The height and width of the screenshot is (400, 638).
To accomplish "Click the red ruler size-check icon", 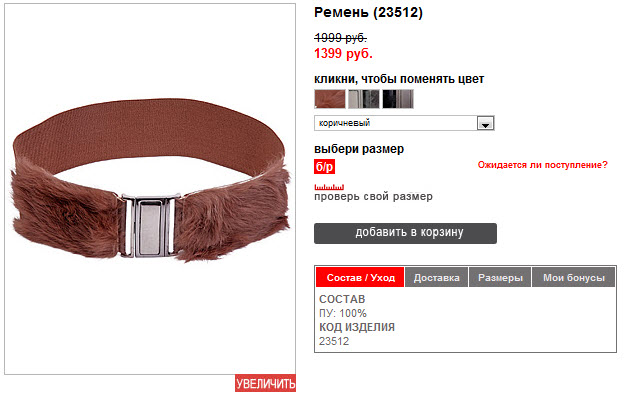I will (x=329, y=187).
